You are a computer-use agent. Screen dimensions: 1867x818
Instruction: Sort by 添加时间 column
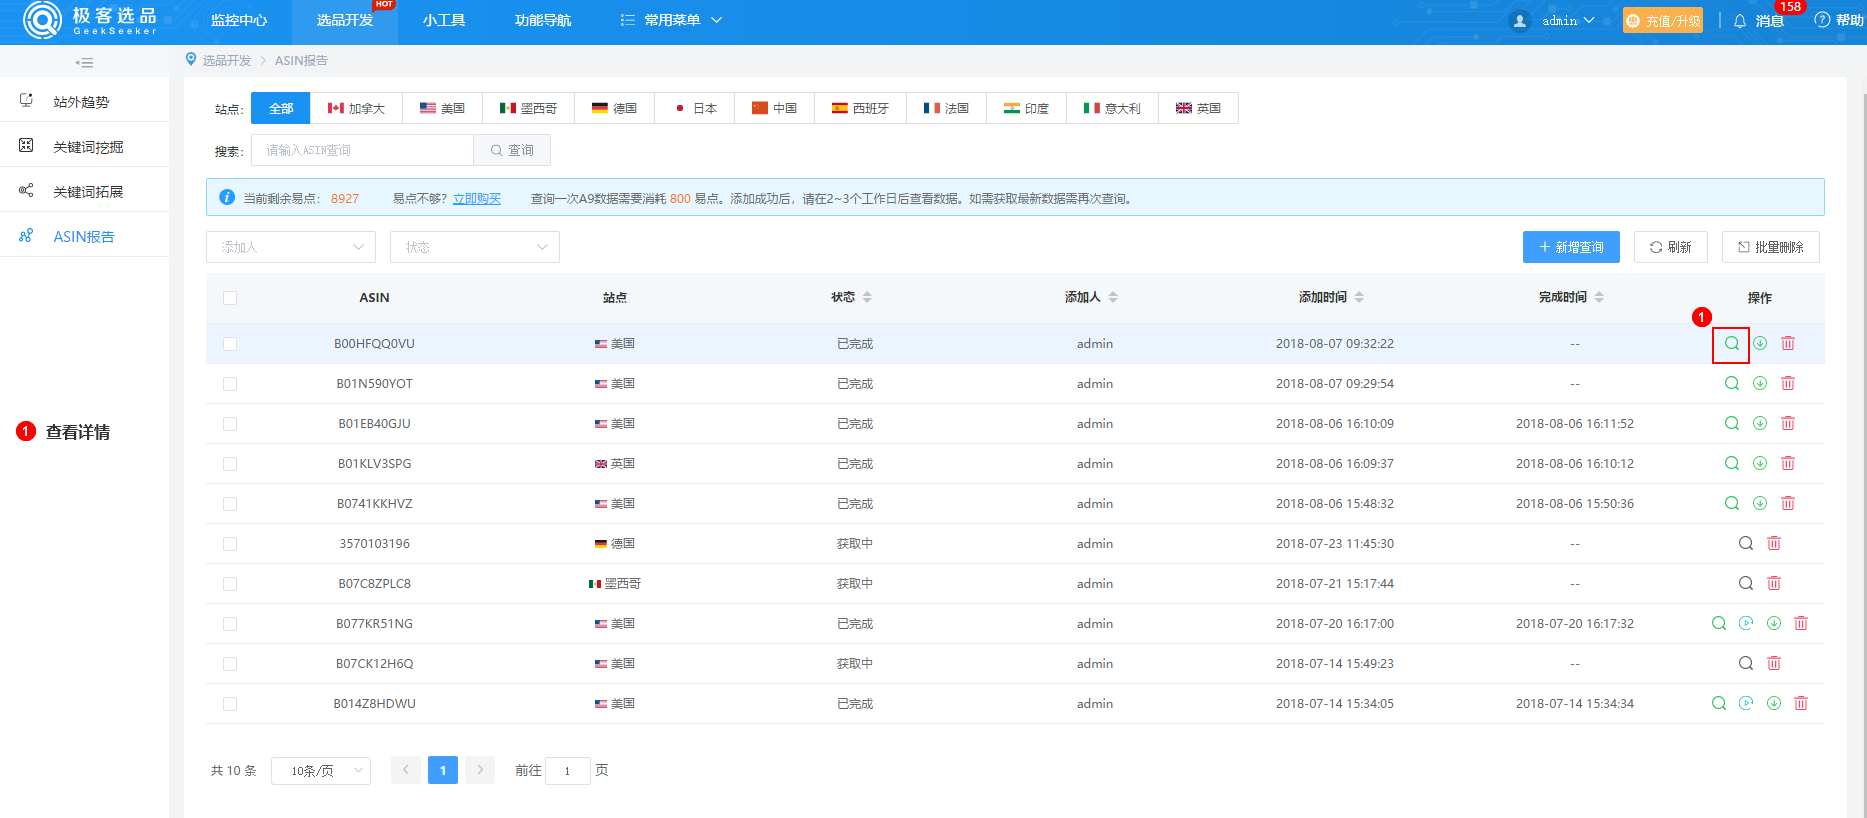pos(1359,297)
